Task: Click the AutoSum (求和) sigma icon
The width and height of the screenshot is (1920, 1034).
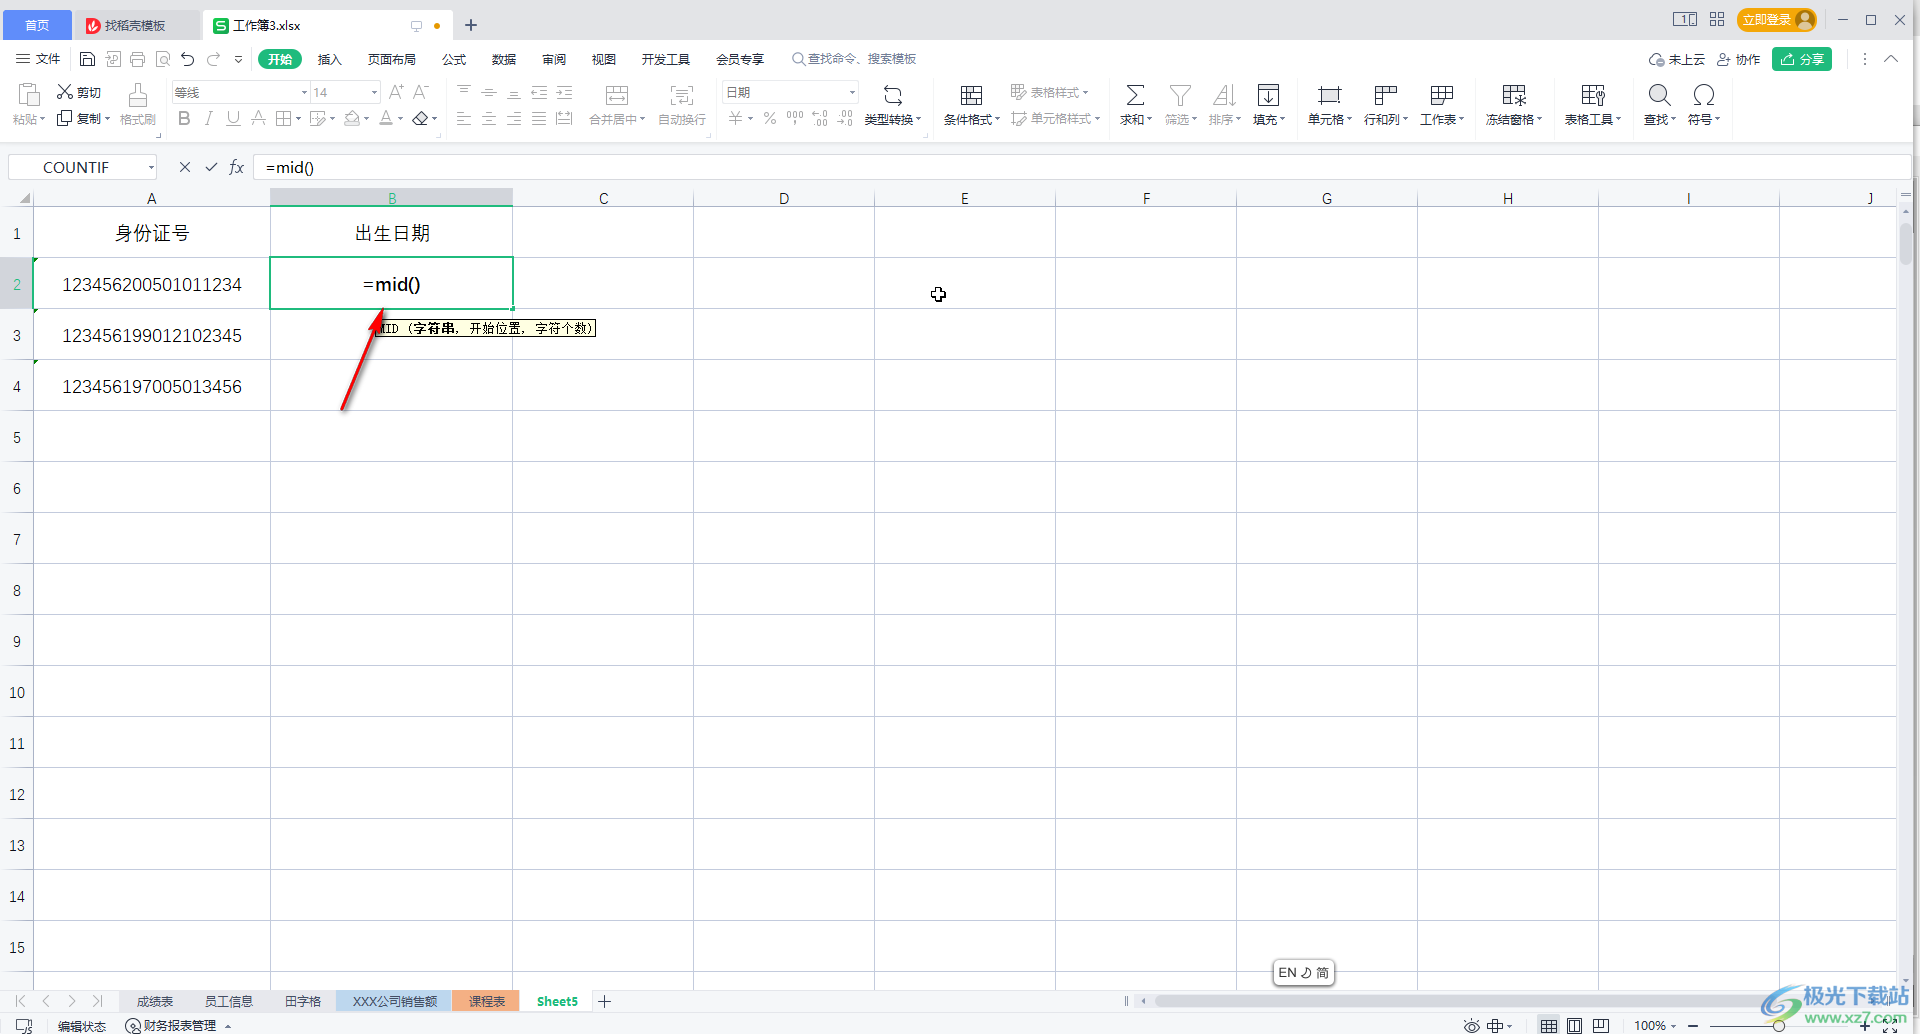Action: (x=1135, y=95)
